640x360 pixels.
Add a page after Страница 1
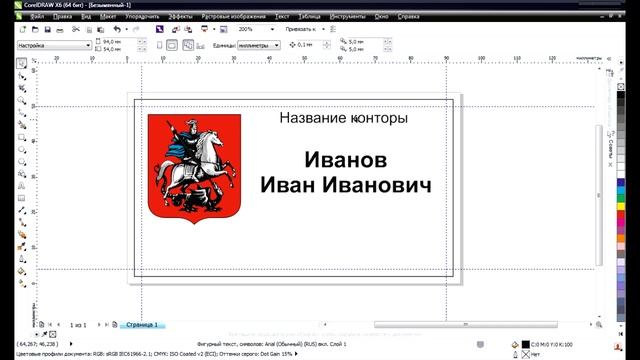click(x=115, y=325)
